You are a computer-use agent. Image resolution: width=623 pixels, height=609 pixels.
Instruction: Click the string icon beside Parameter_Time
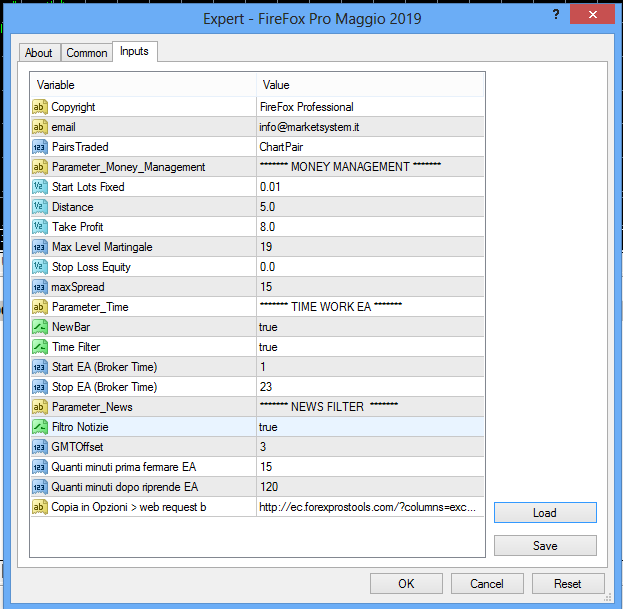[40, 307]
